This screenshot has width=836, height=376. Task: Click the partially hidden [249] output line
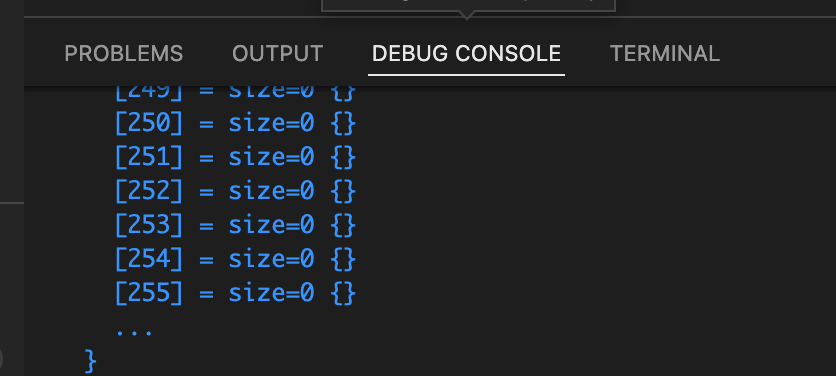(x=235, y=93)
